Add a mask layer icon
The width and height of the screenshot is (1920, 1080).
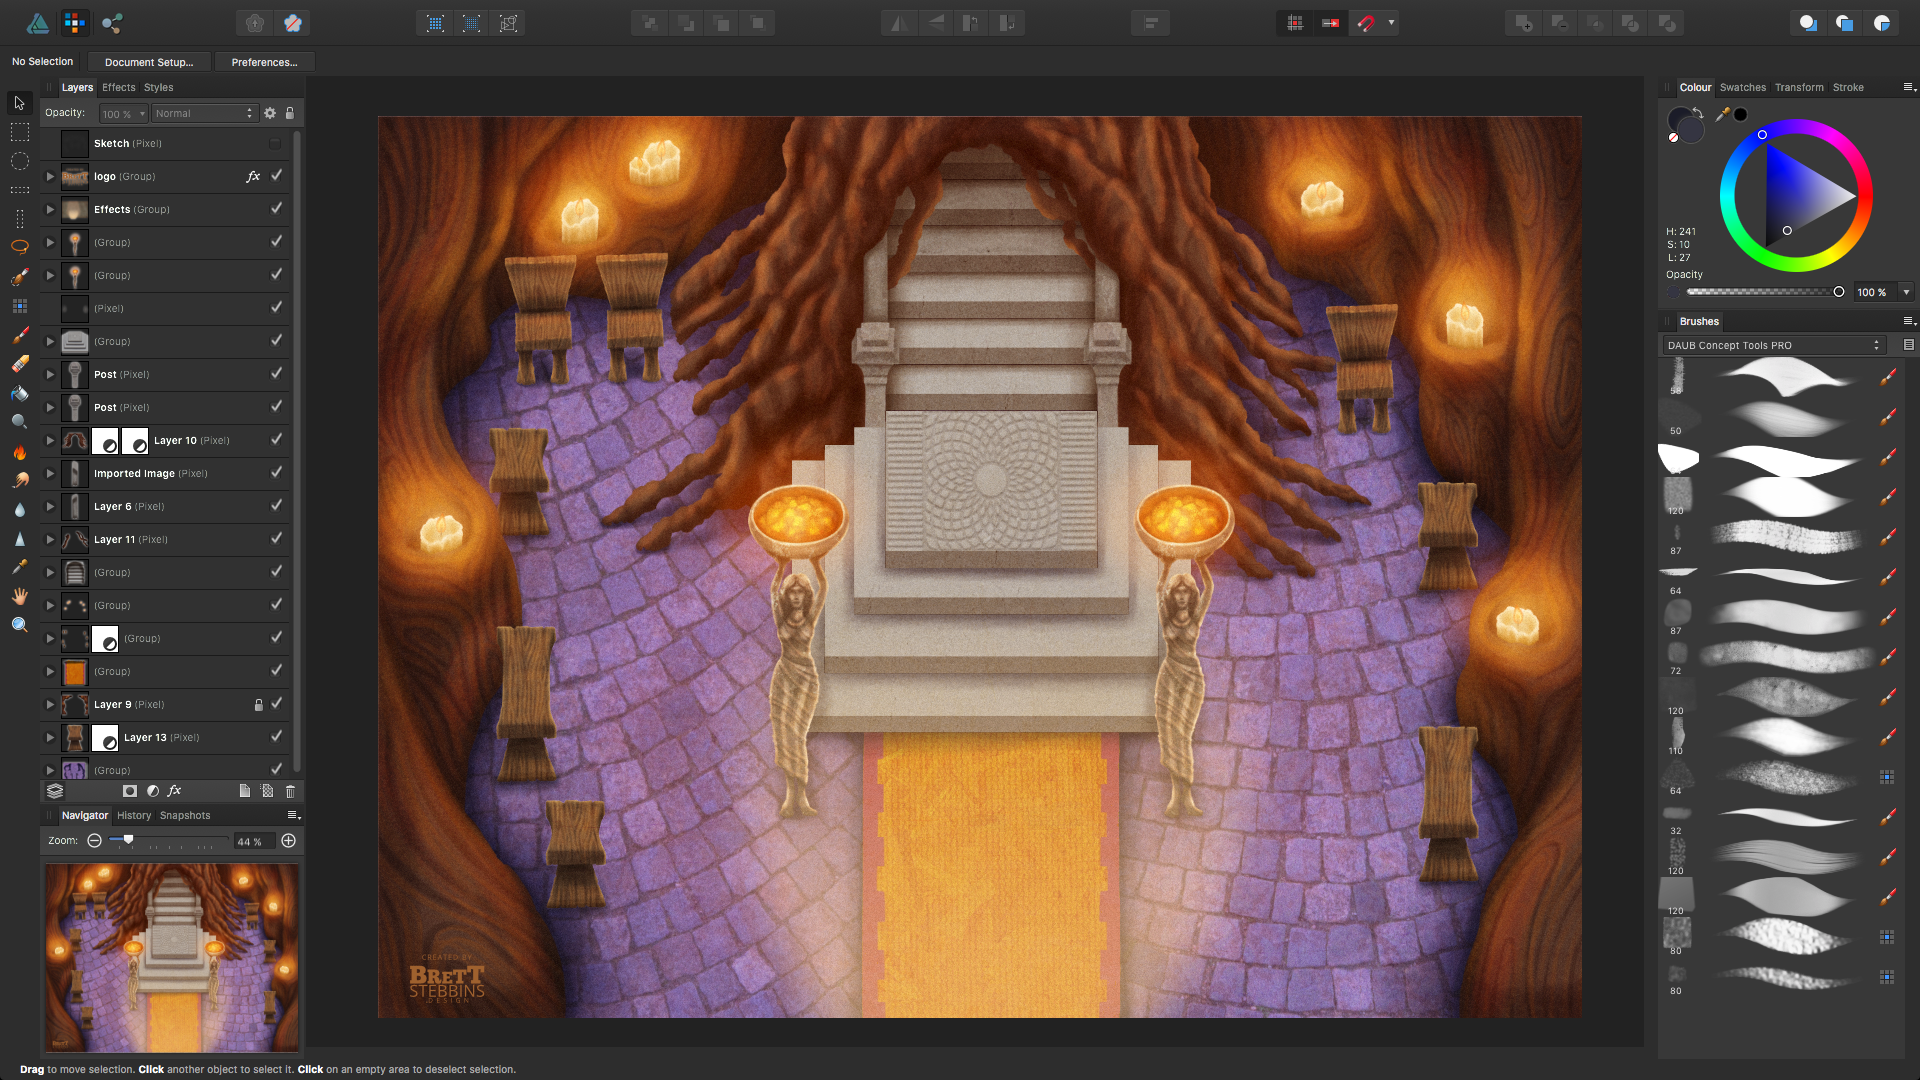click(x=129, y=791)
